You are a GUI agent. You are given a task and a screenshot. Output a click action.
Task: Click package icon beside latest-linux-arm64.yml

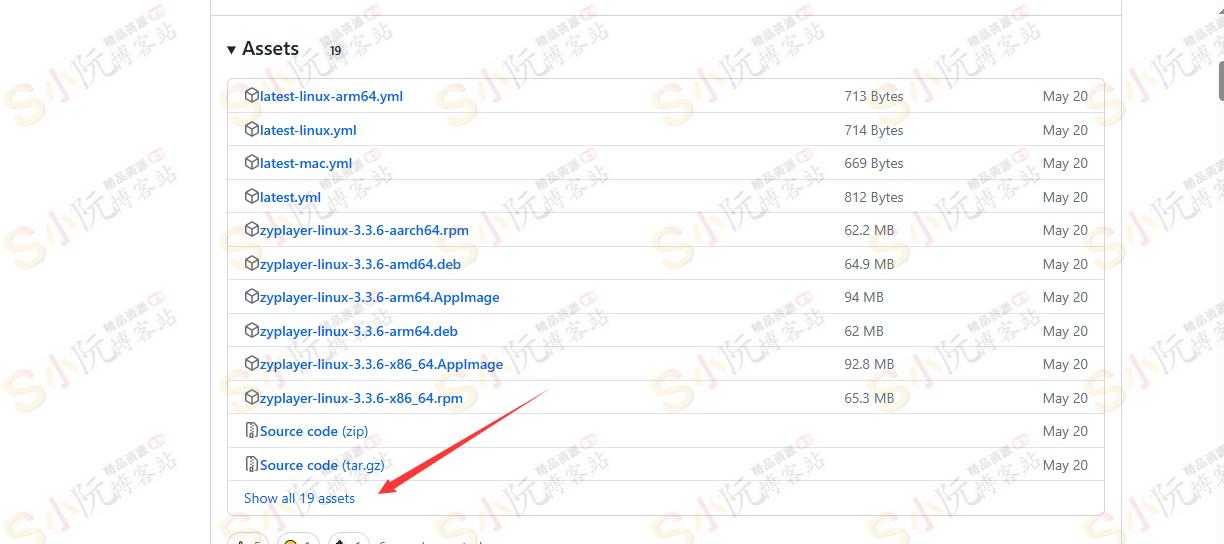[x=252, y=96]
